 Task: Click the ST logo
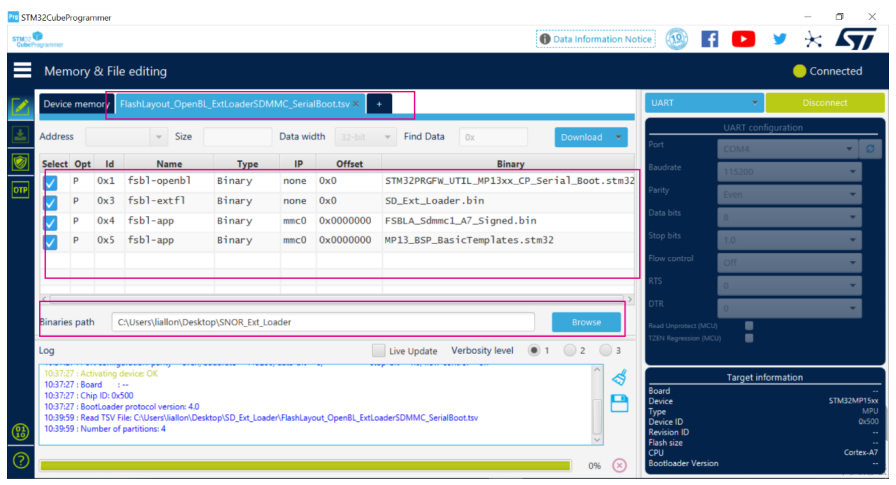pos(855,39)
